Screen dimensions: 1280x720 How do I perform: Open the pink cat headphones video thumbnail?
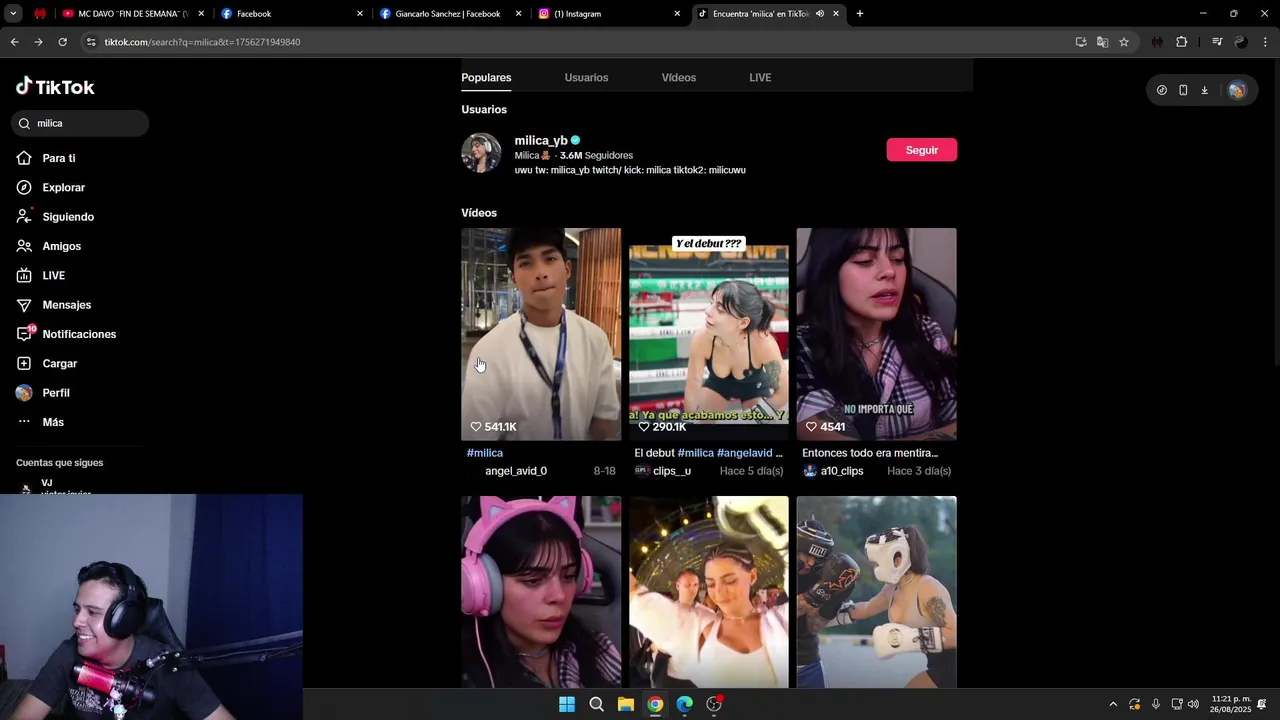point(541,592)
